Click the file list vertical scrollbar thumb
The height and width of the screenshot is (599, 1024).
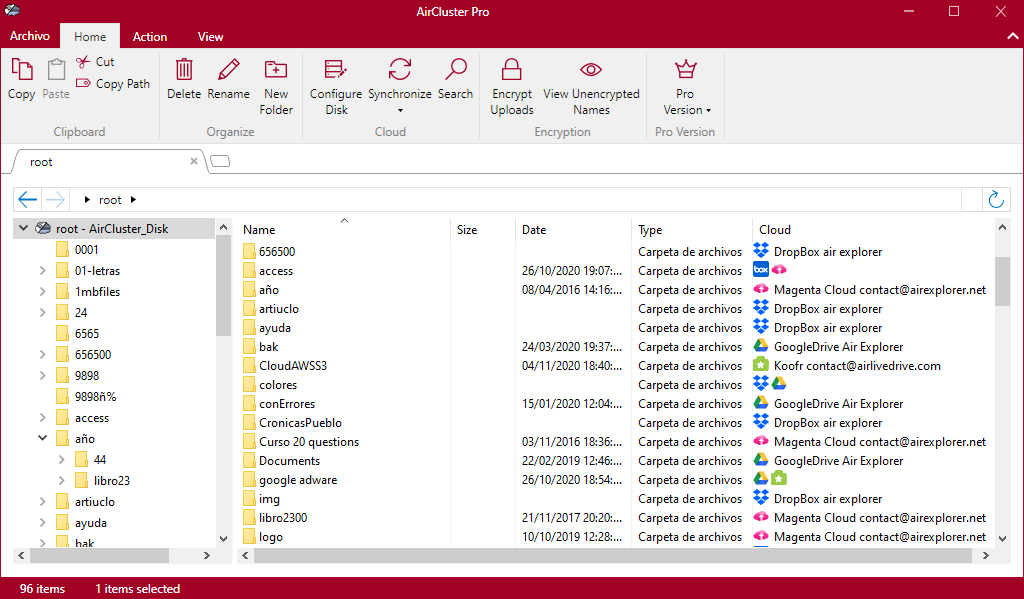point(1002,281)
